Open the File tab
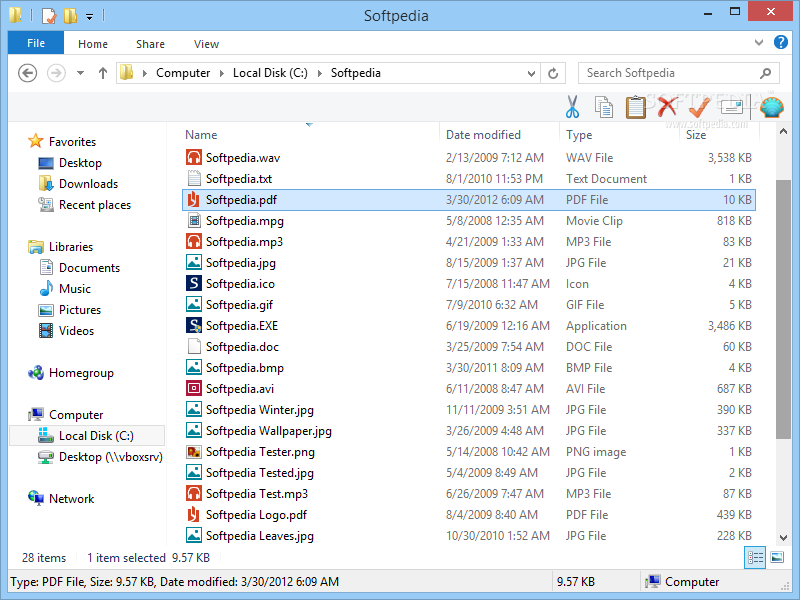This screenshot has width=800, height=600. pos(36,43)
